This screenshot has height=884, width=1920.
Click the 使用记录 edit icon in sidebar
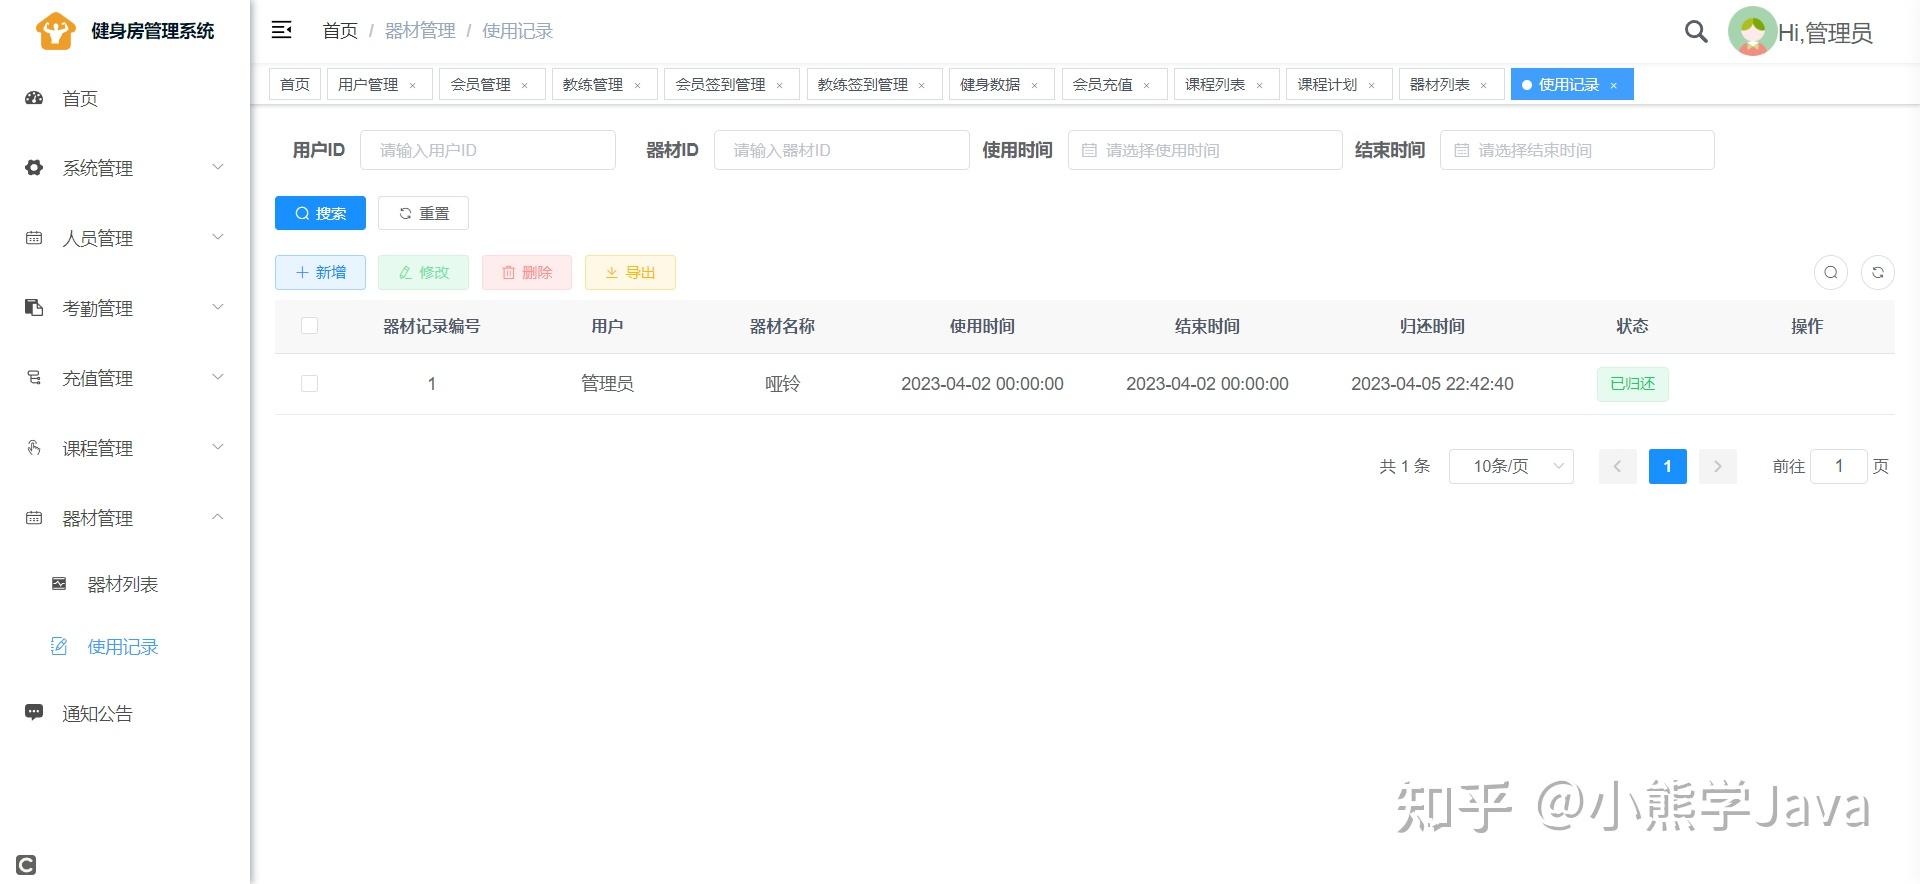59,647
